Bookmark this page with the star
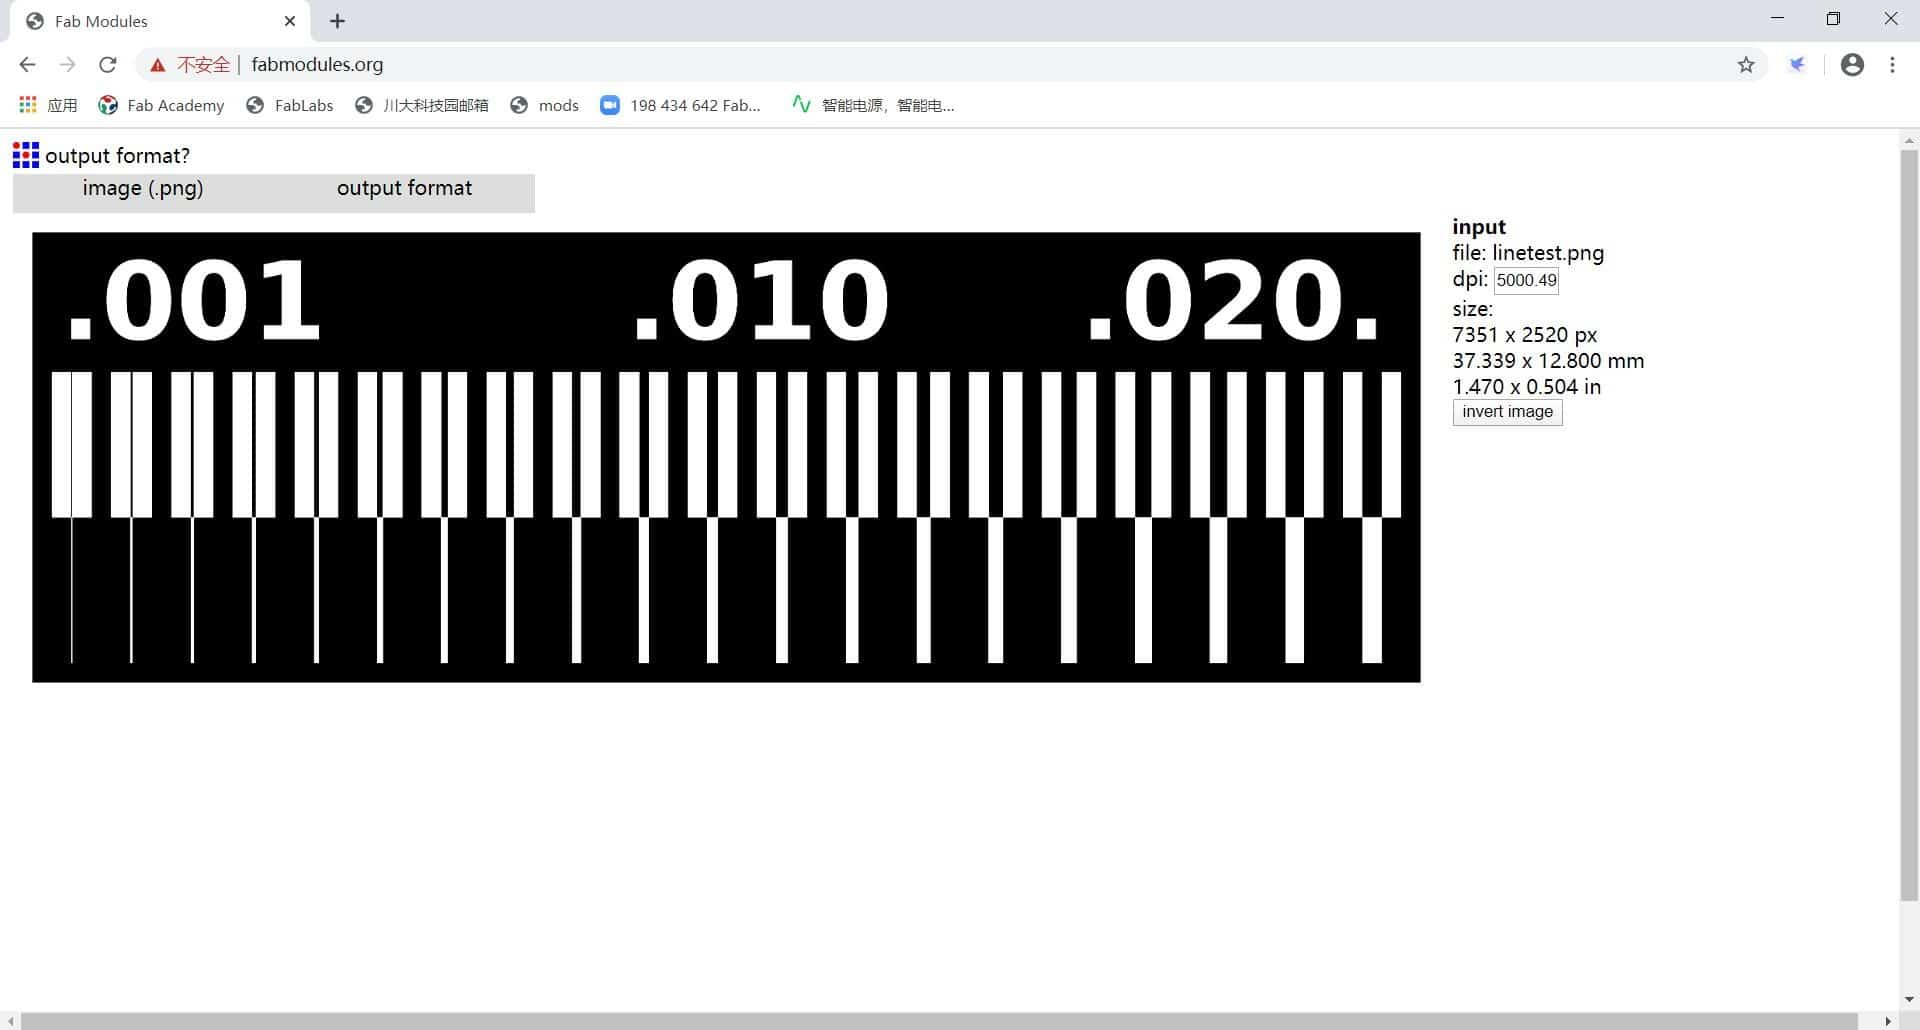The height and width of the screenshot is (1030, 1920). pos(1746,64)
